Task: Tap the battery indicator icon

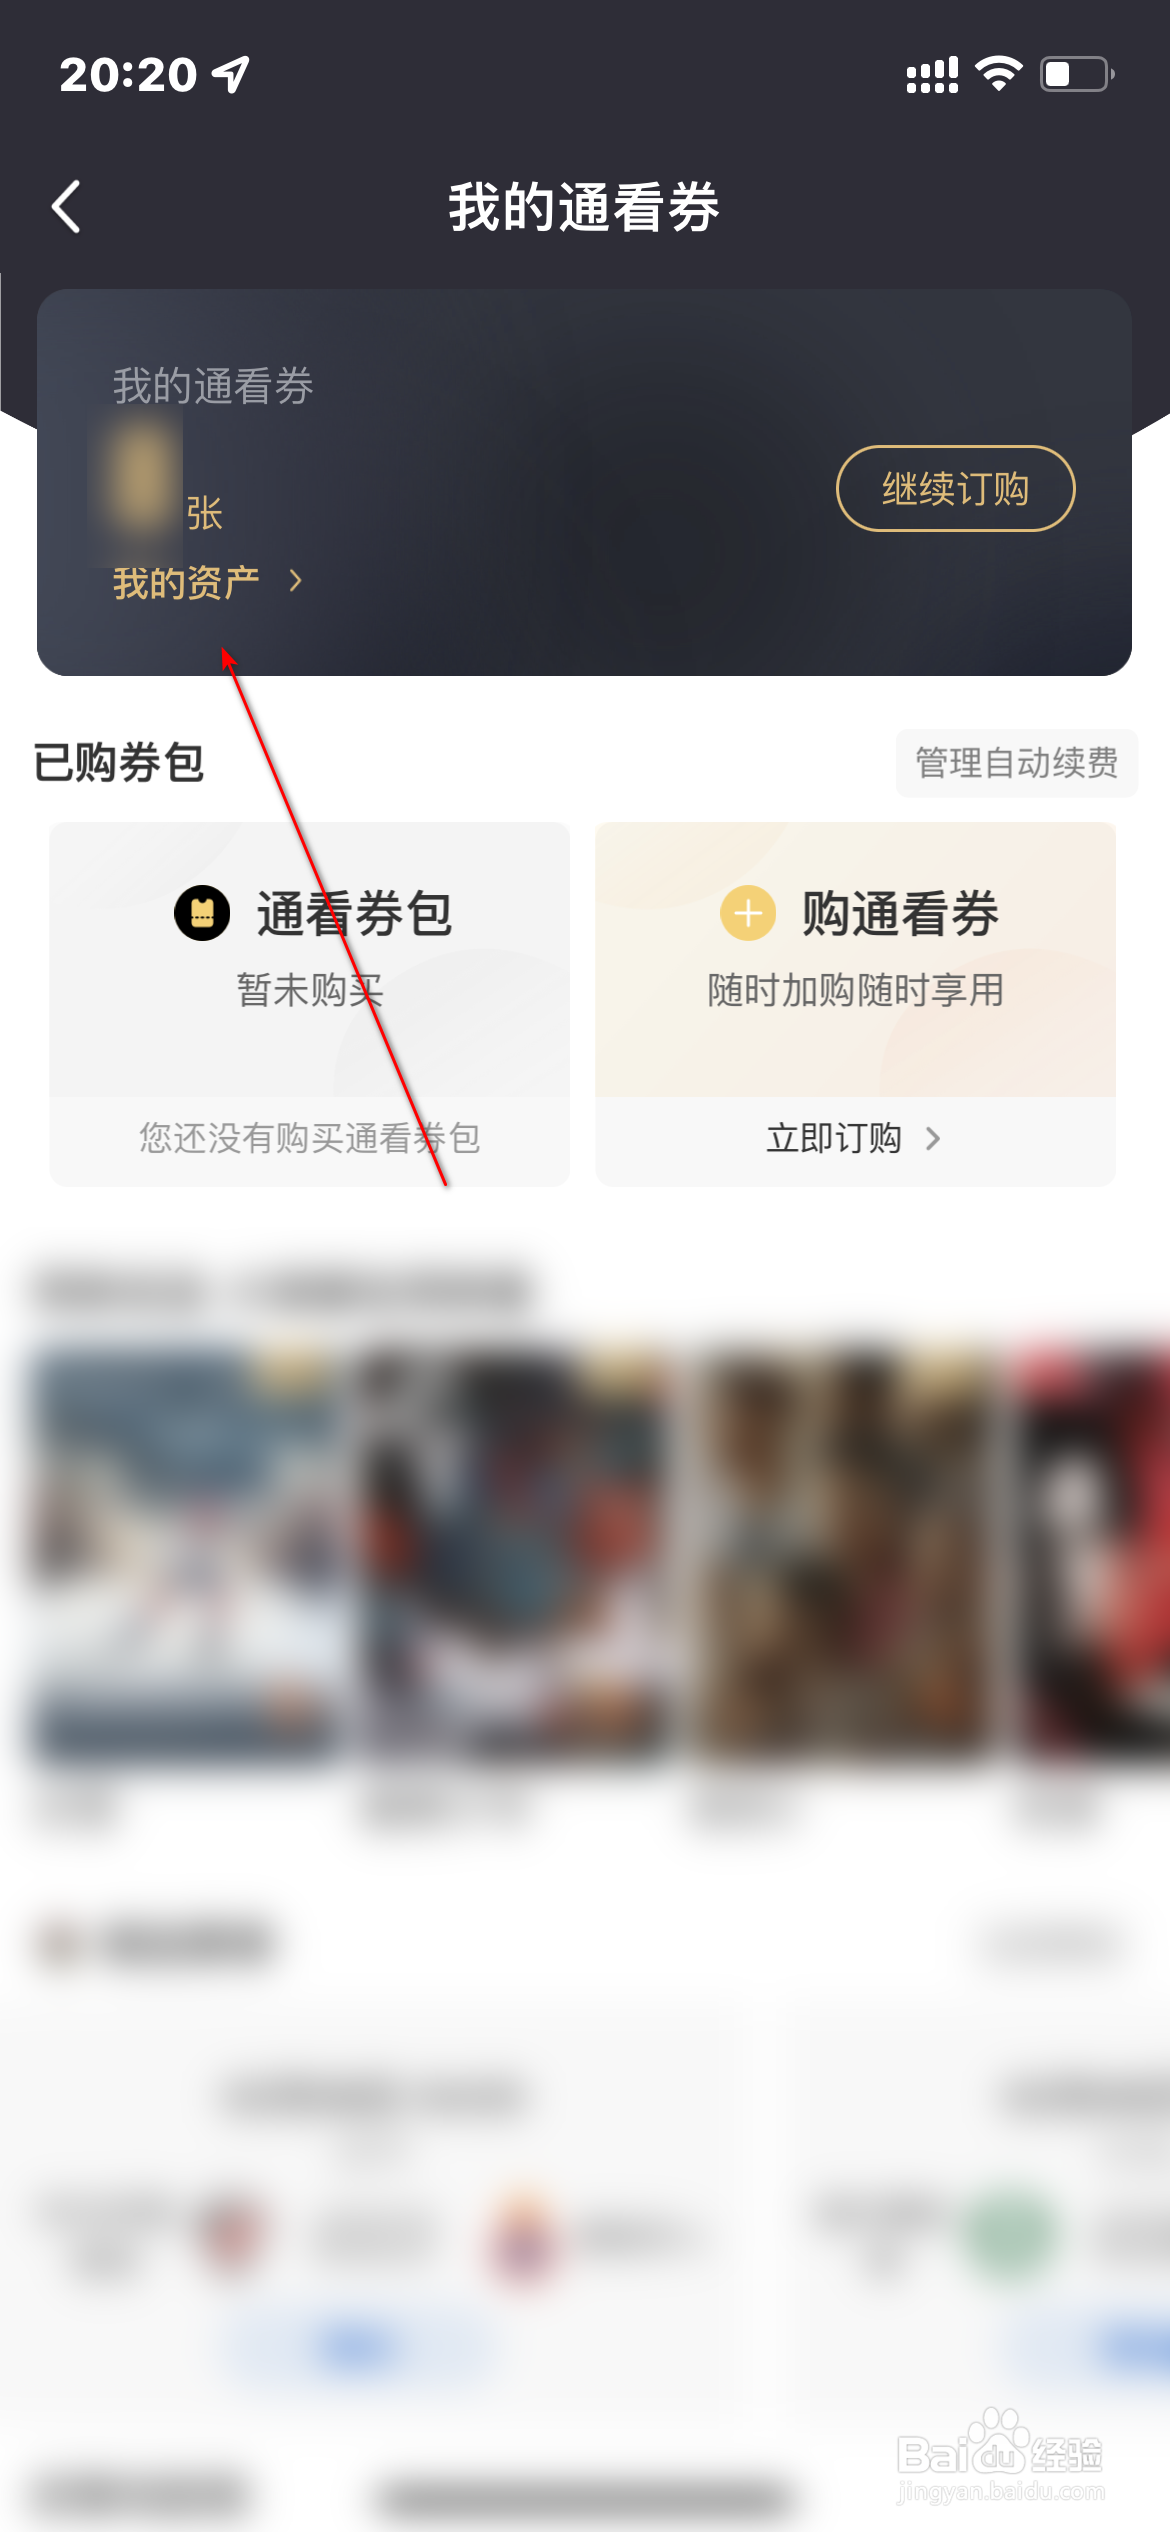Action: point(1077,74)
